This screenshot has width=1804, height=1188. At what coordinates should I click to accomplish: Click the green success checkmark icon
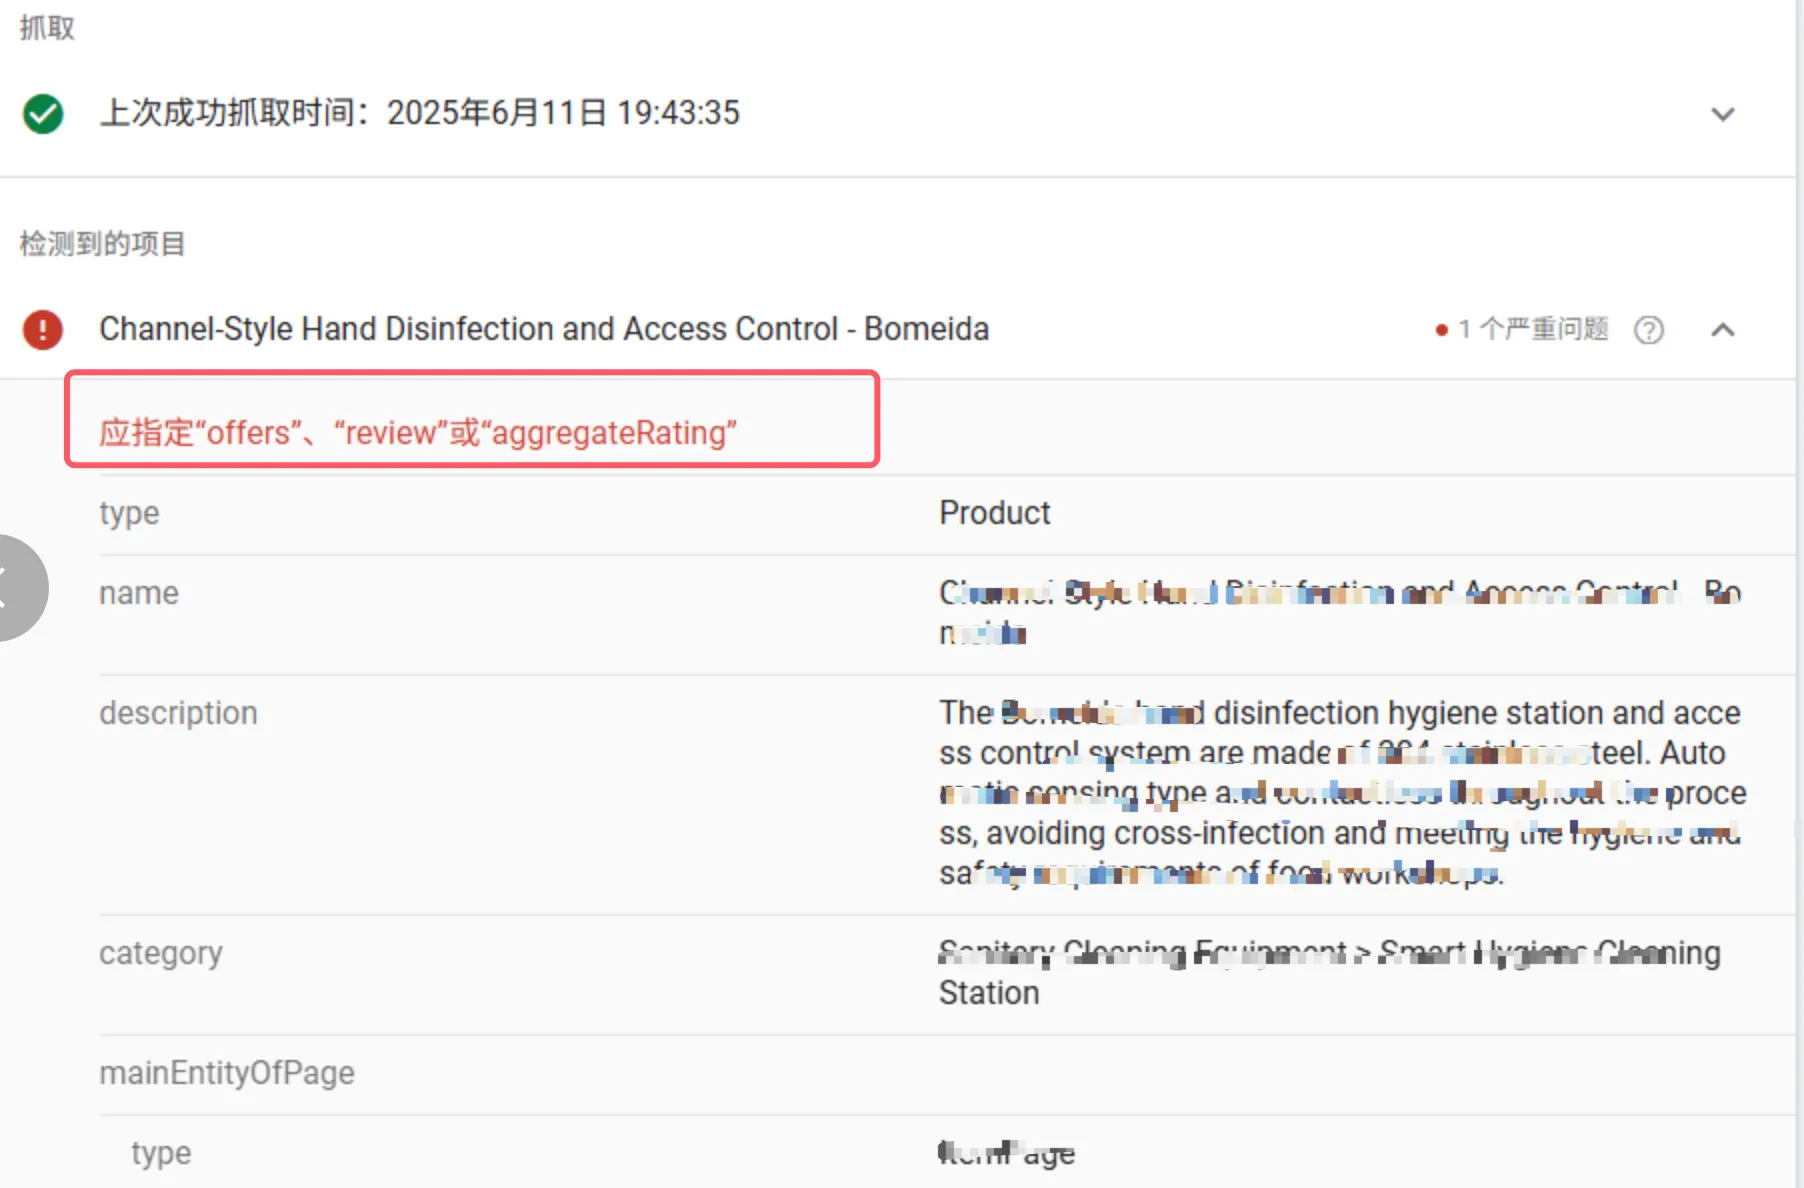pyautogui.click(x=43, y=114)
